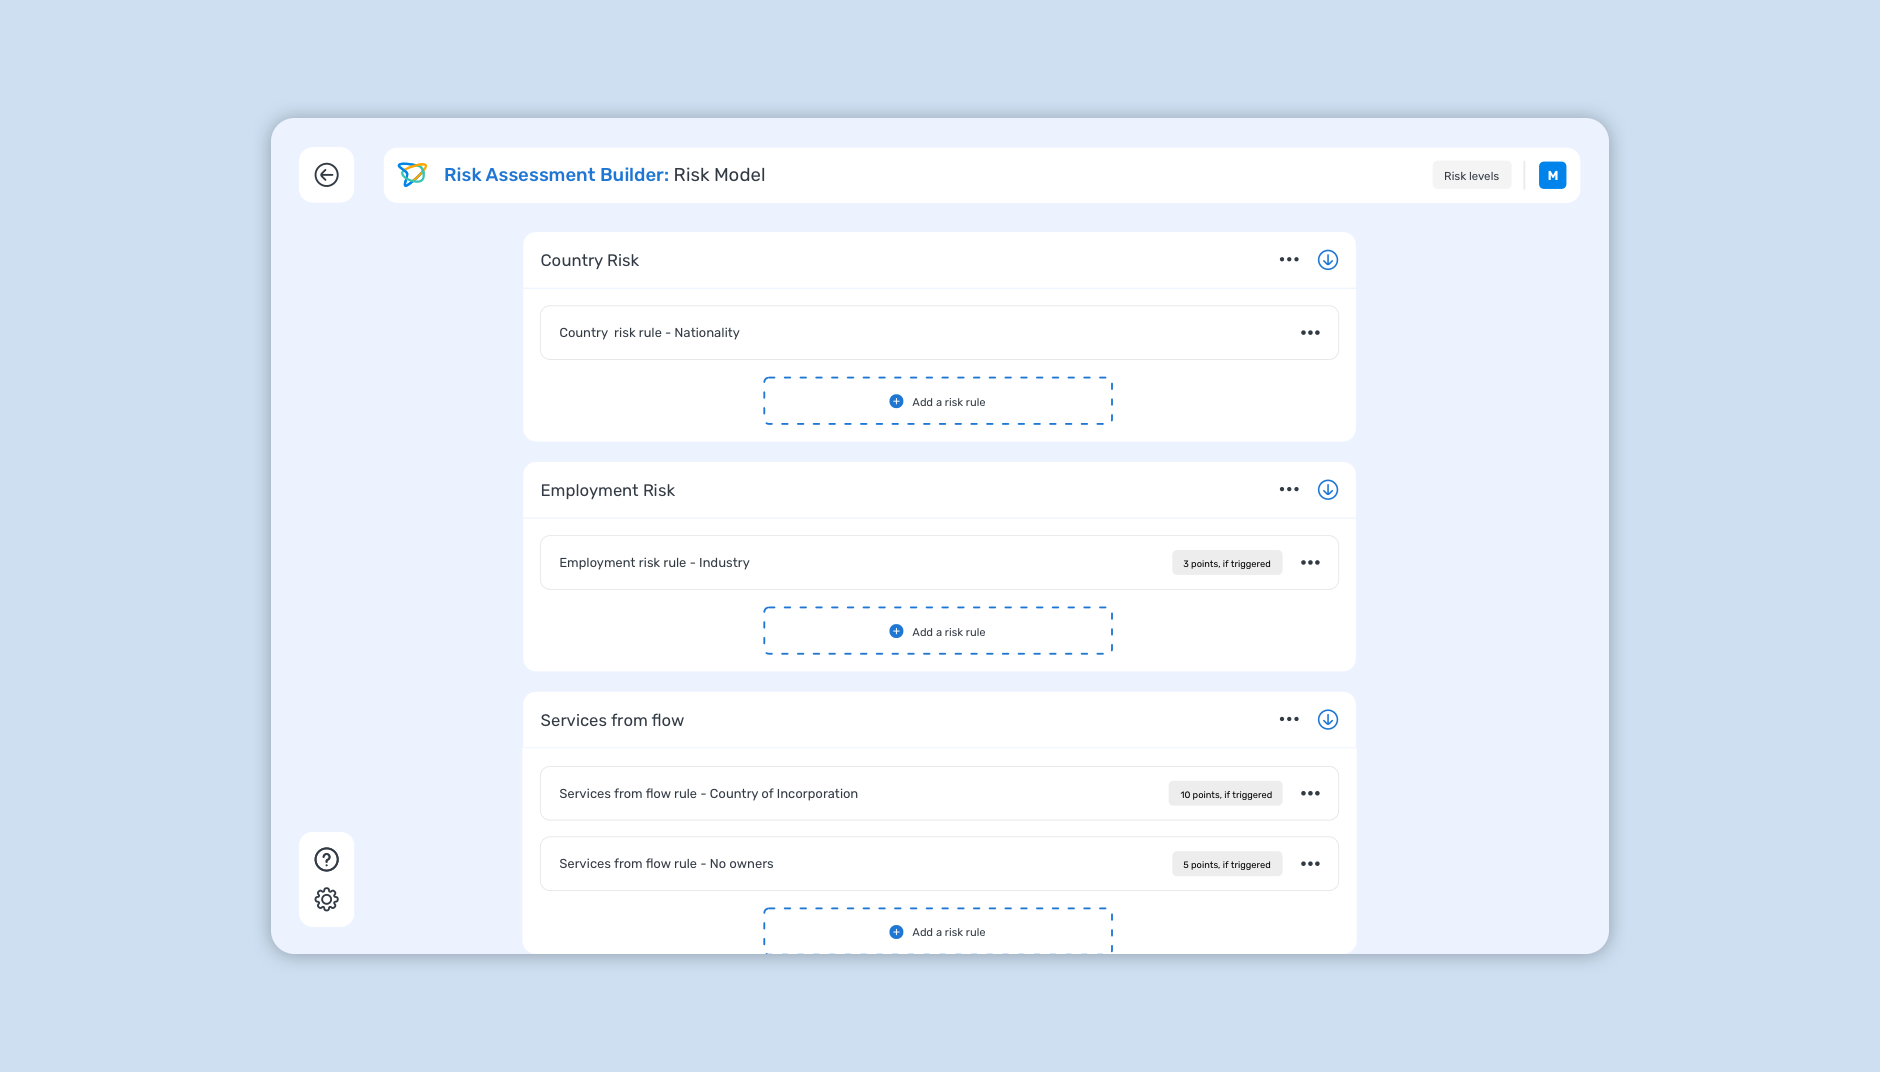Open the help question mark icon
The width and height of the screenshot is (1880, 1072).
click(x=326, y=859)
